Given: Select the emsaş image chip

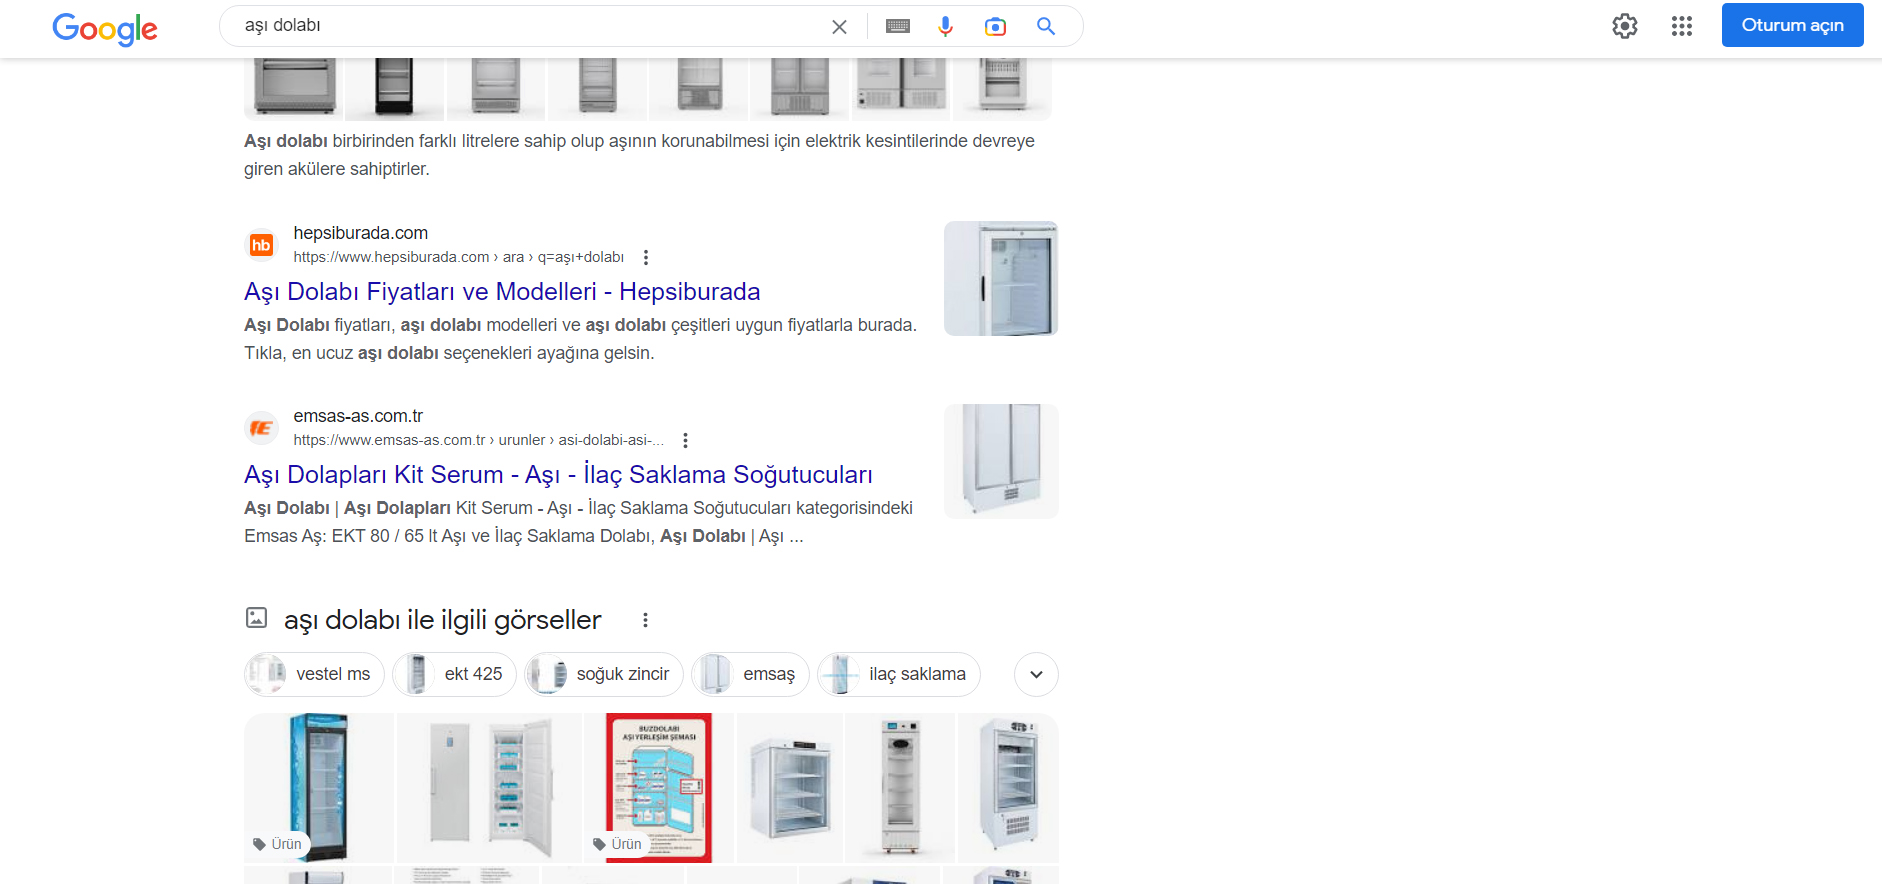Looking at the screenshot, I should 750,674.
